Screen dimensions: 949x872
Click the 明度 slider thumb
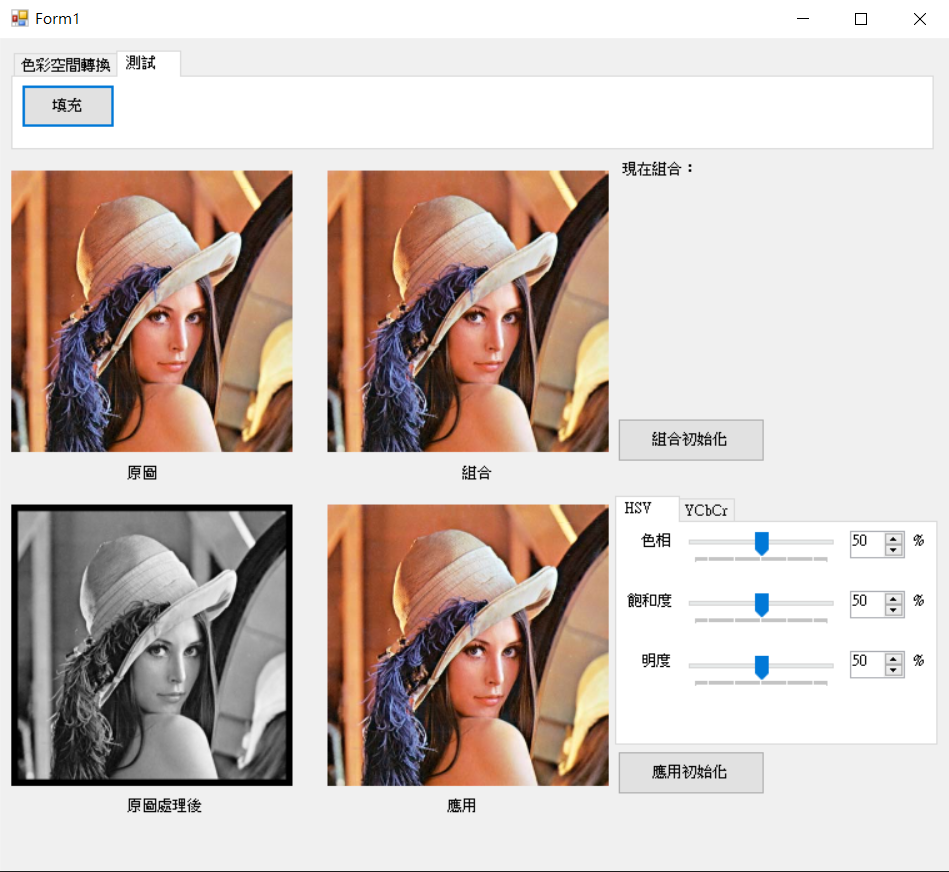point(762,667)
